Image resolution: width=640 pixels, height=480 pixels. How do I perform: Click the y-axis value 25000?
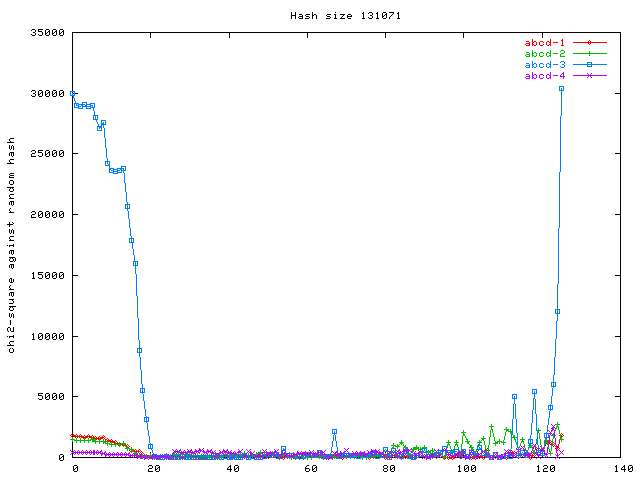tap(47, 153)
